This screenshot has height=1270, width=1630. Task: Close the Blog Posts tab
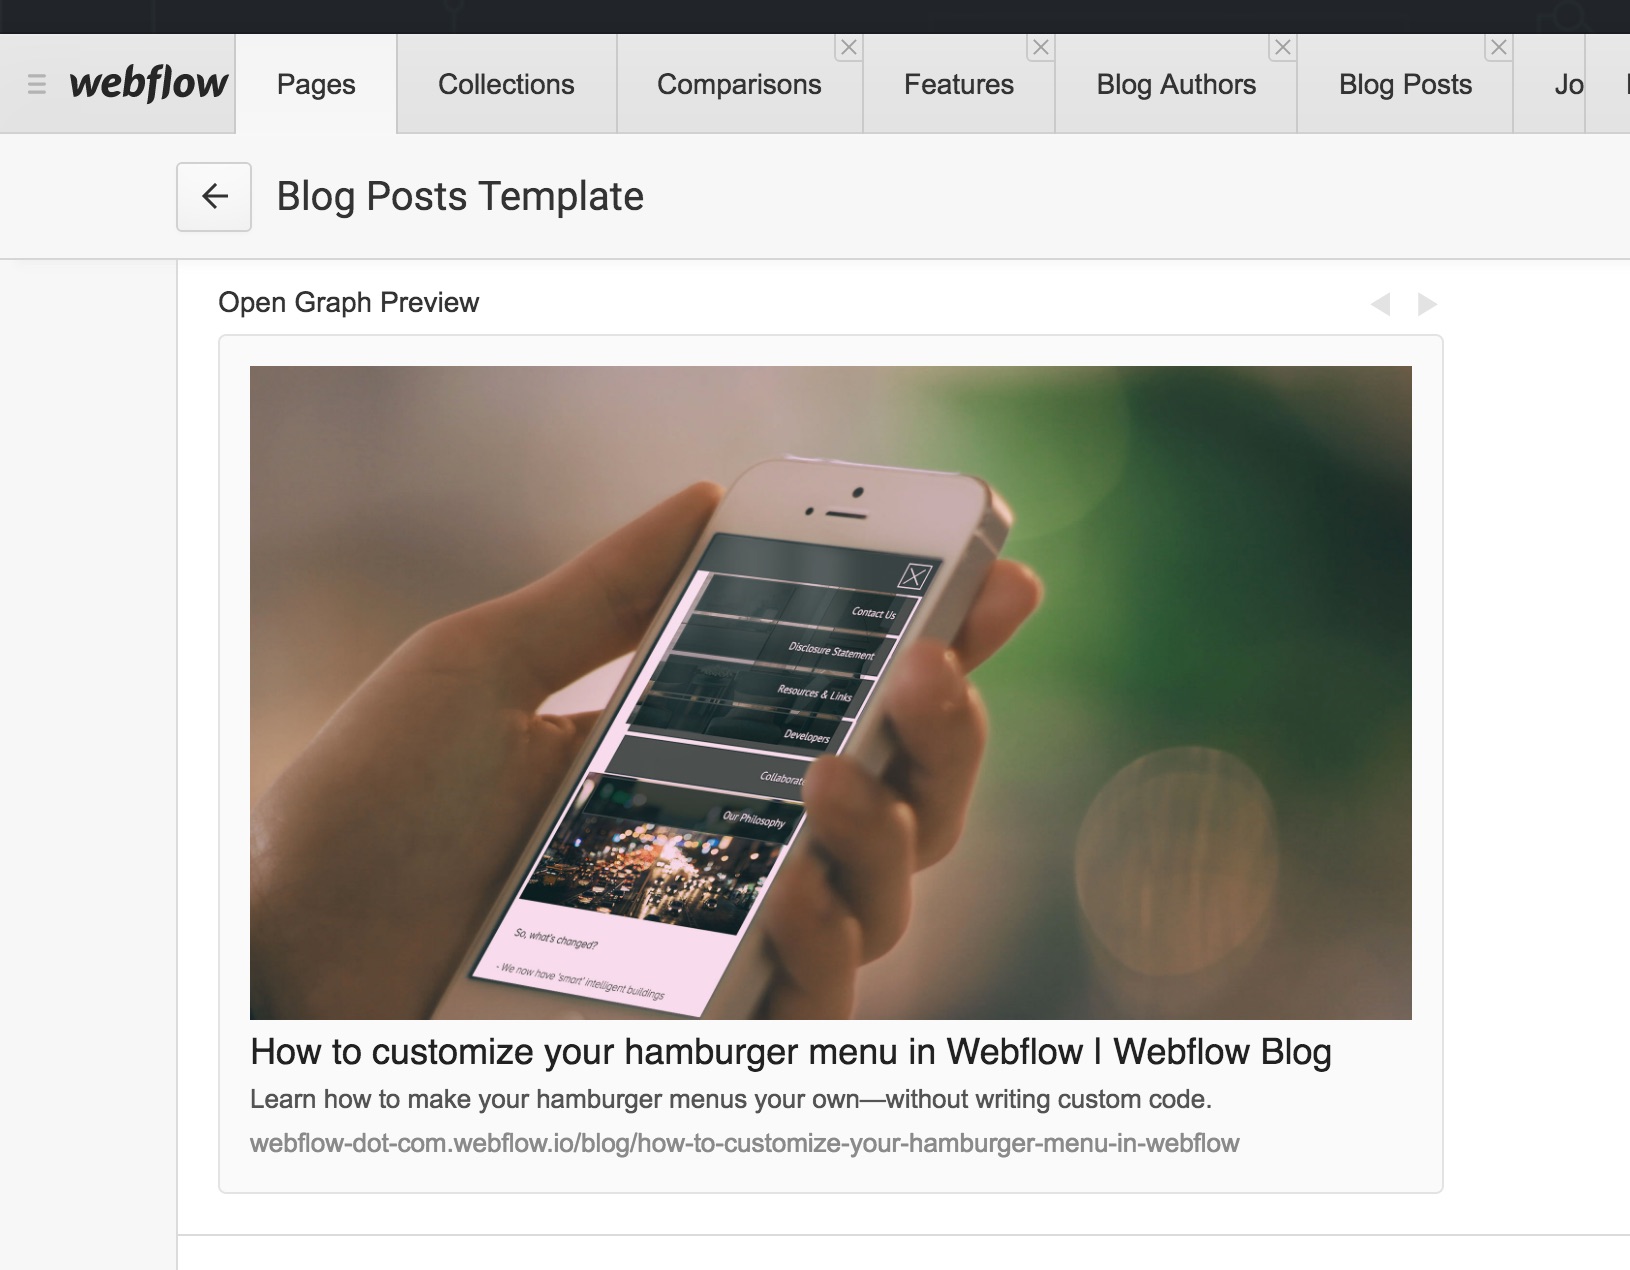click(x=1498, y=47)
